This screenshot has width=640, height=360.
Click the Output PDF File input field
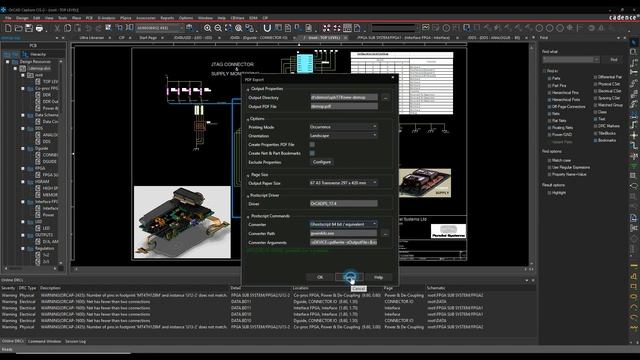click(x=344, y=106)
